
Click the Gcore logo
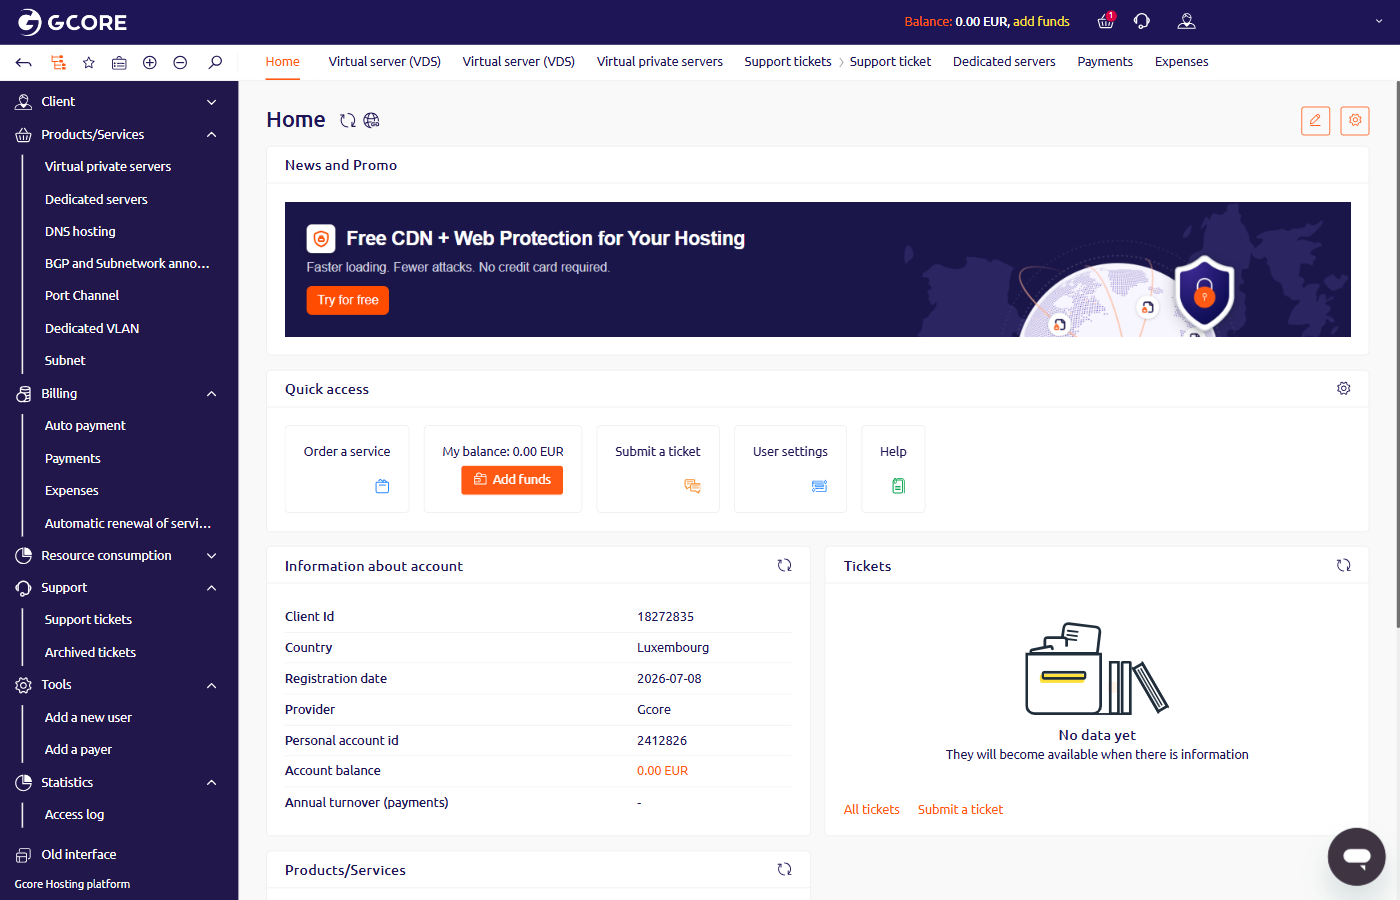pyautogui.click(x=73, y=22)
